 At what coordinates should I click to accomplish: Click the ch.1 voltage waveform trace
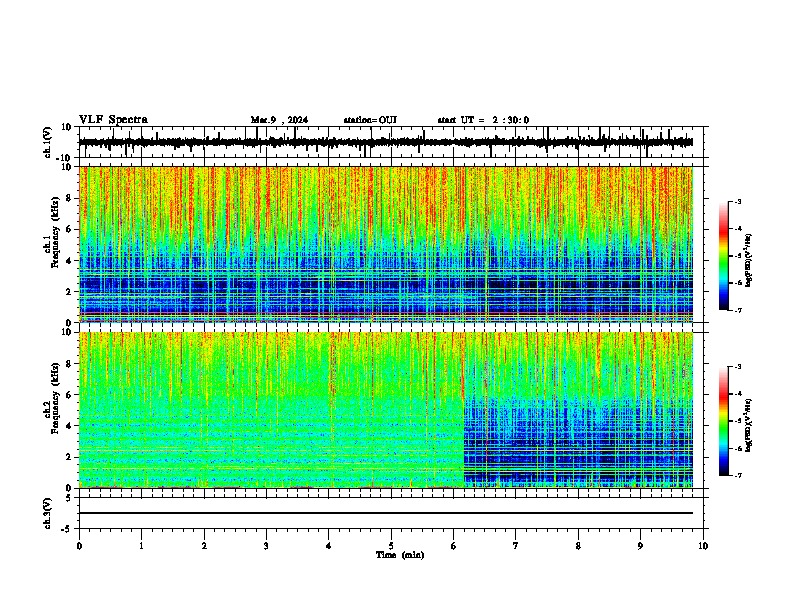(x=386, y=142)
